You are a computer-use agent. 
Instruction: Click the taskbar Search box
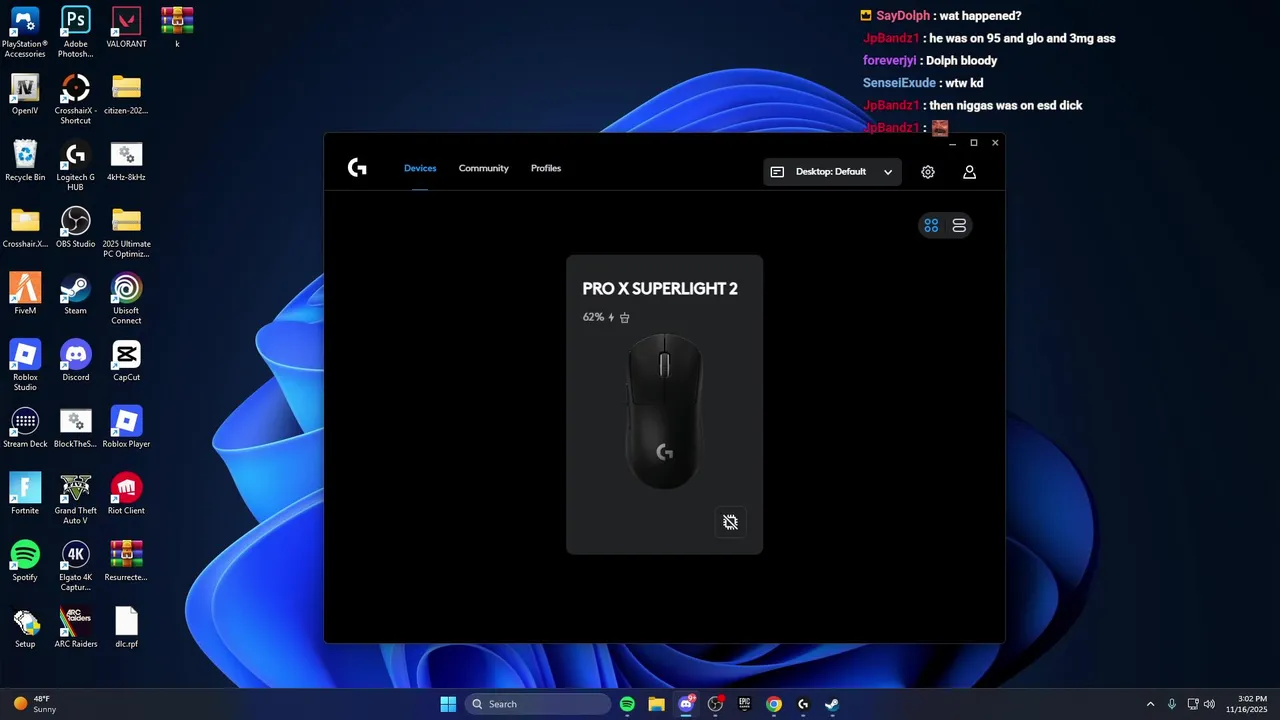[539, 704]
